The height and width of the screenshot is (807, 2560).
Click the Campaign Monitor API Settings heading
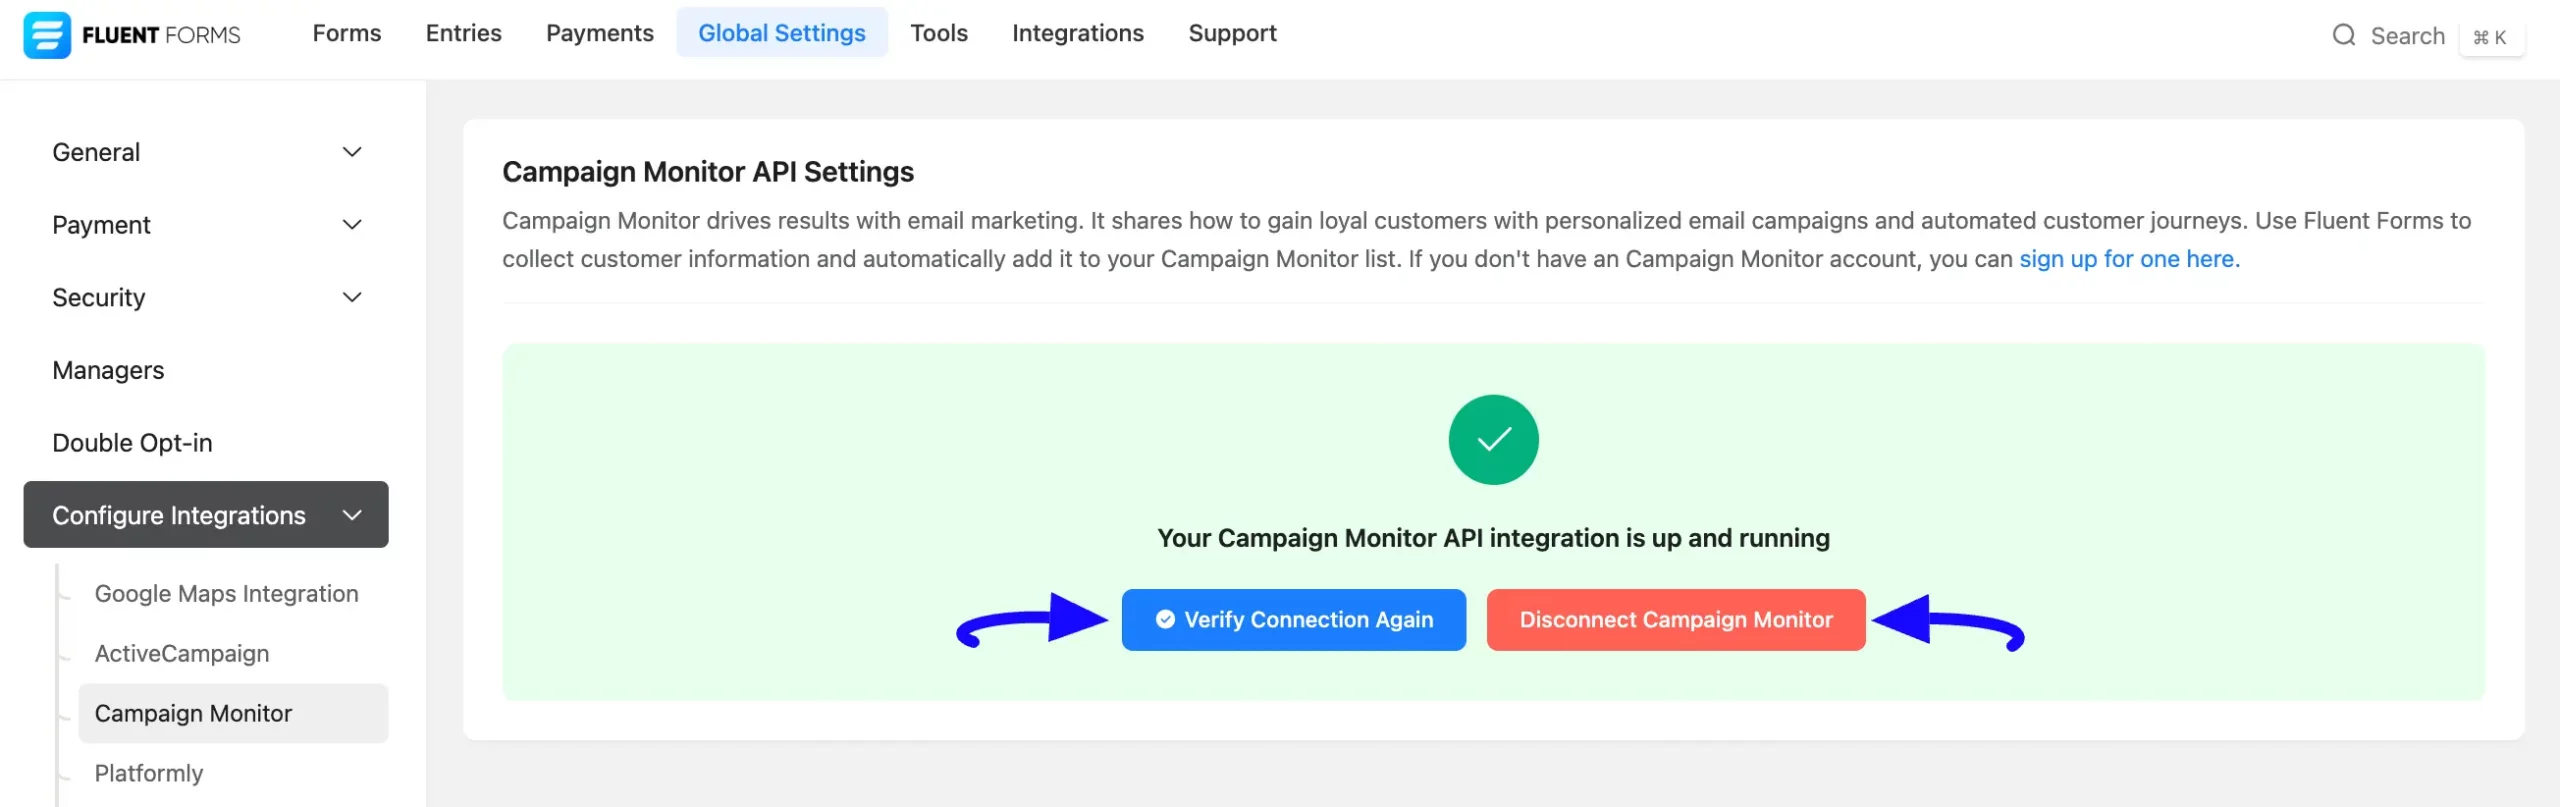click(708, 172)
